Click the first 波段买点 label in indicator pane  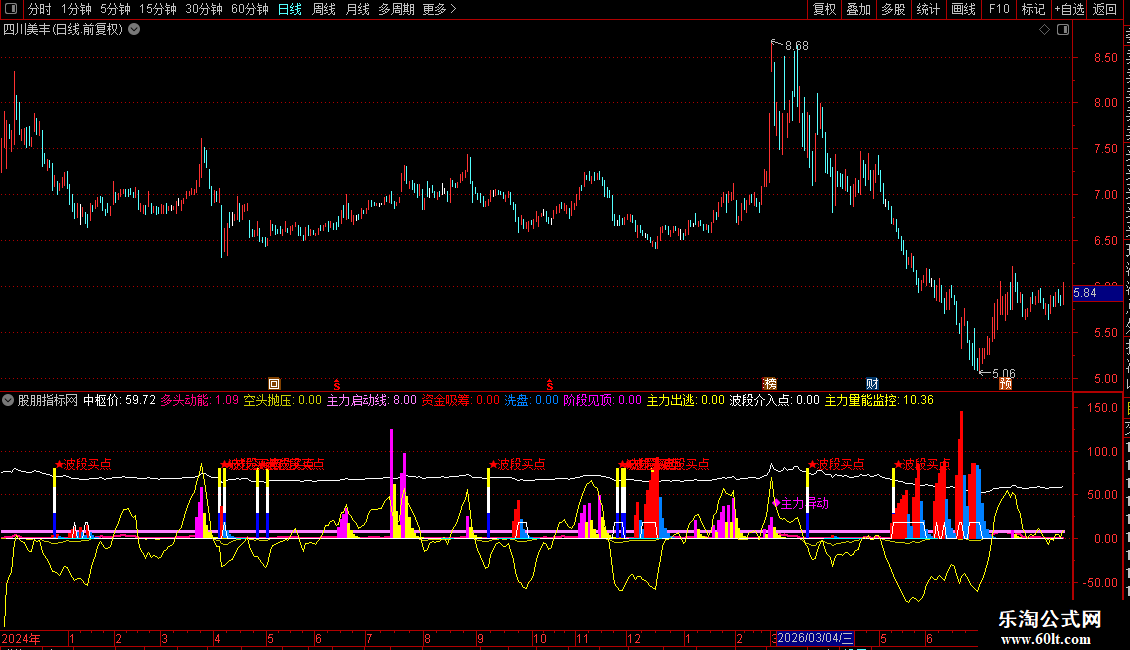pyautogui.click(x=84, y=464)
